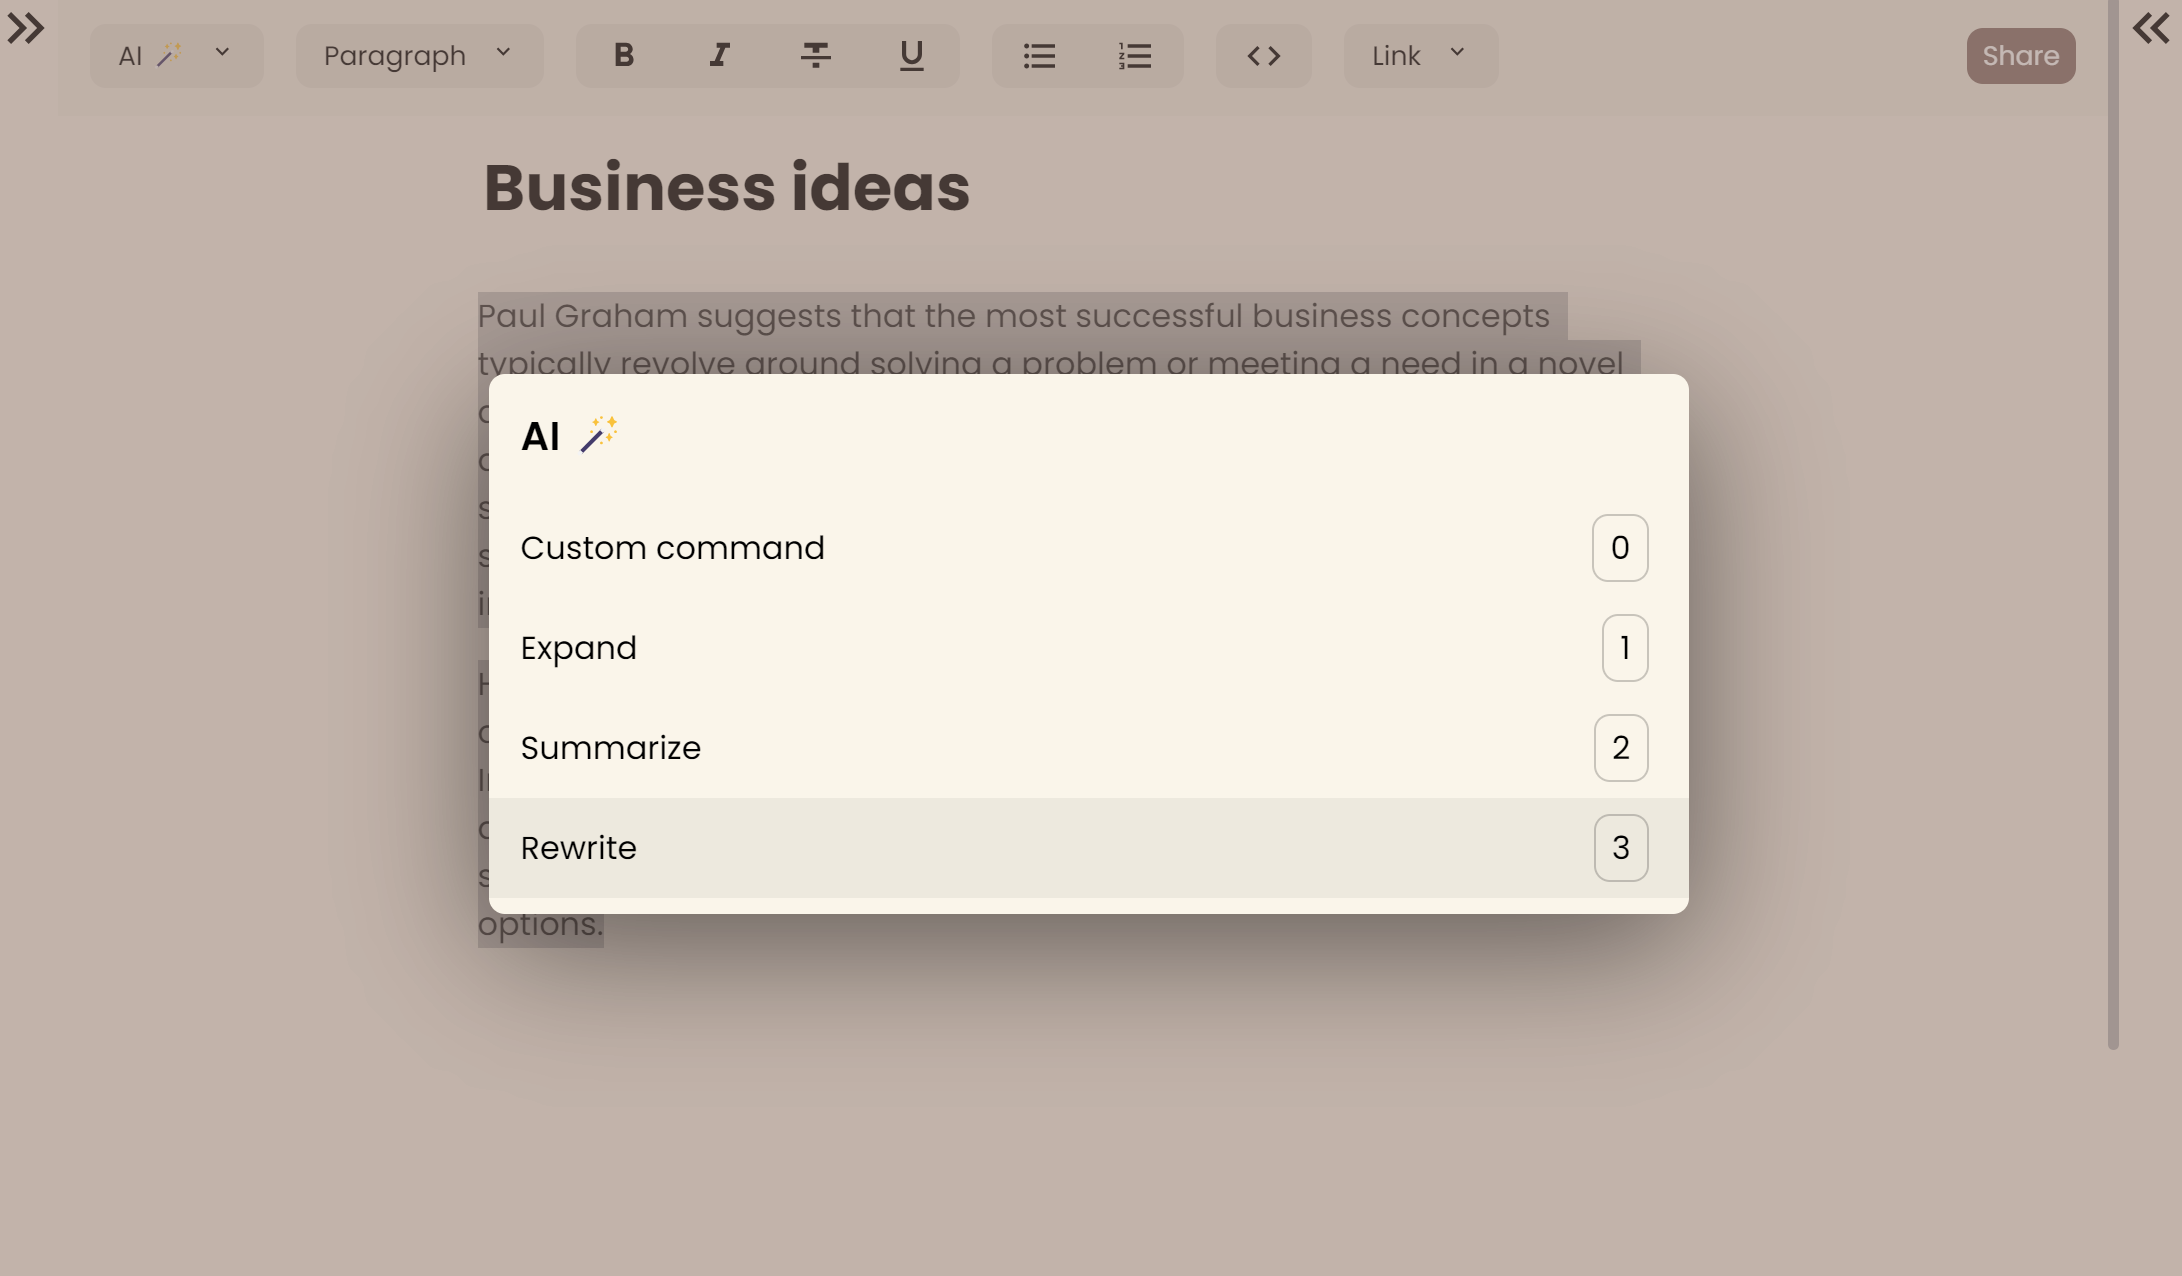Viewport: 2182px width, 1276px height.
Task: Select Rewrite in the AI menu
Action: click(x=578, y=848)
